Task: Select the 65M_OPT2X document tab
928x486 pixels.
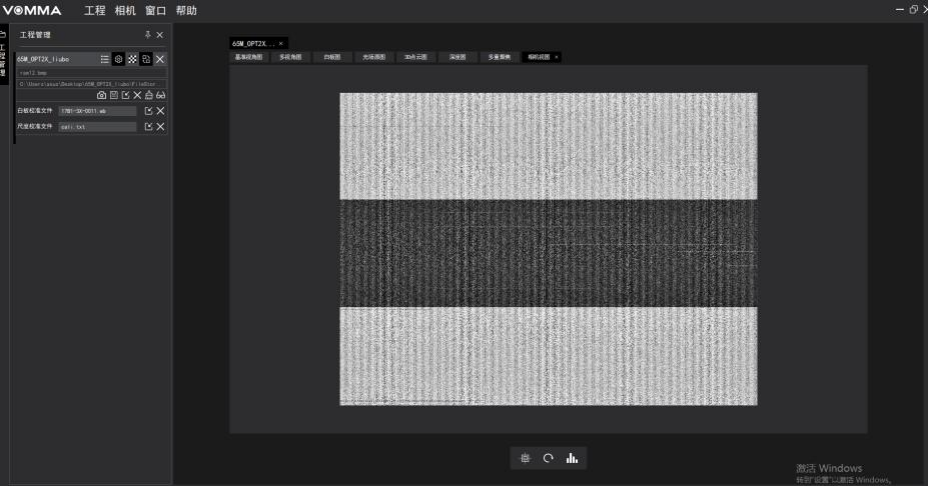Action: tap(253, 44)
